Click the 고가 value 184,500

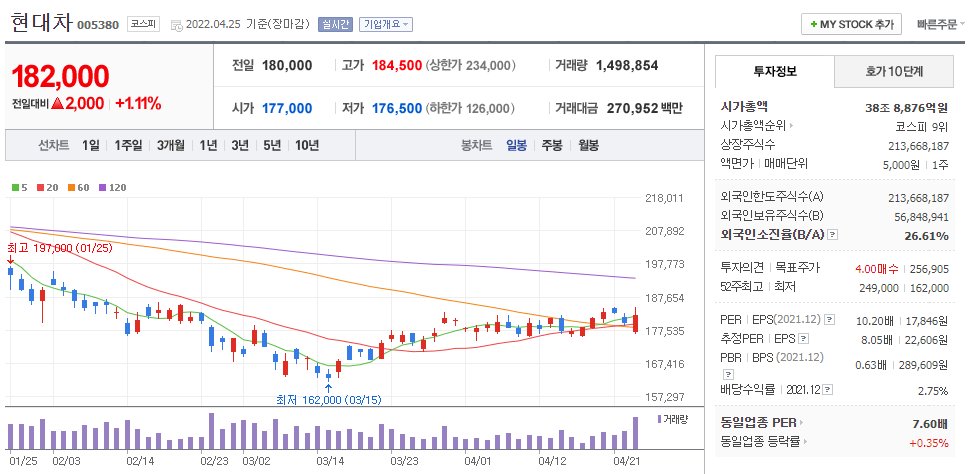[x=397, y=66]
